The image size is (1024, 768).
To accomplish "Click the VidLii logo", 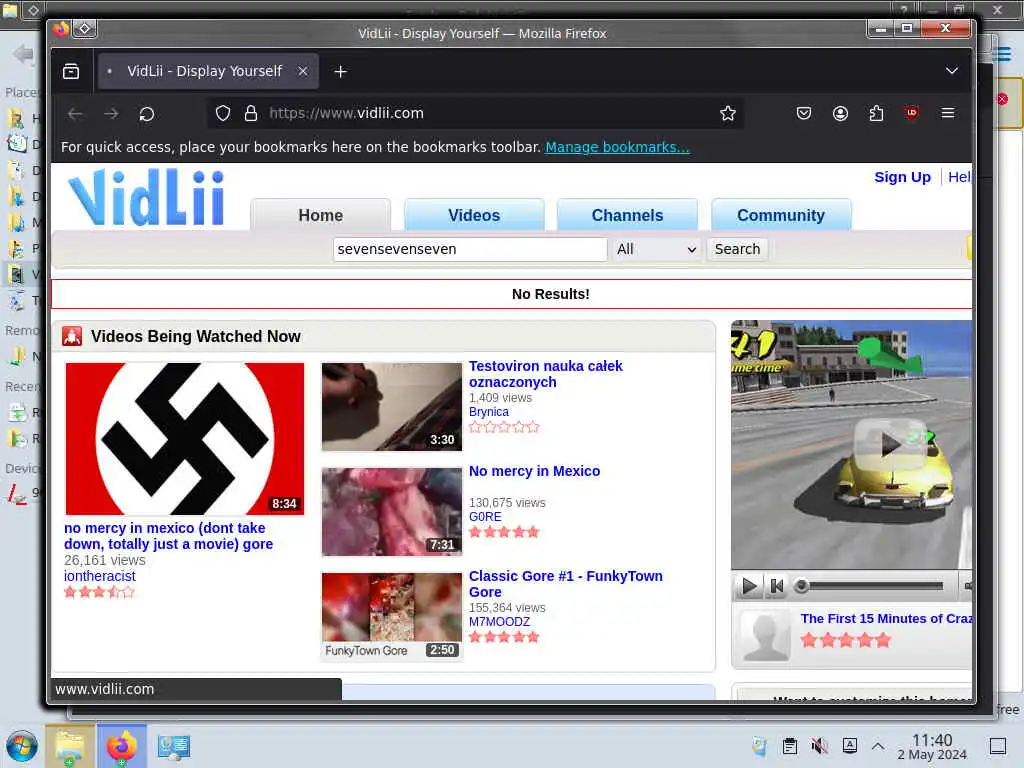I will point(146,197).
